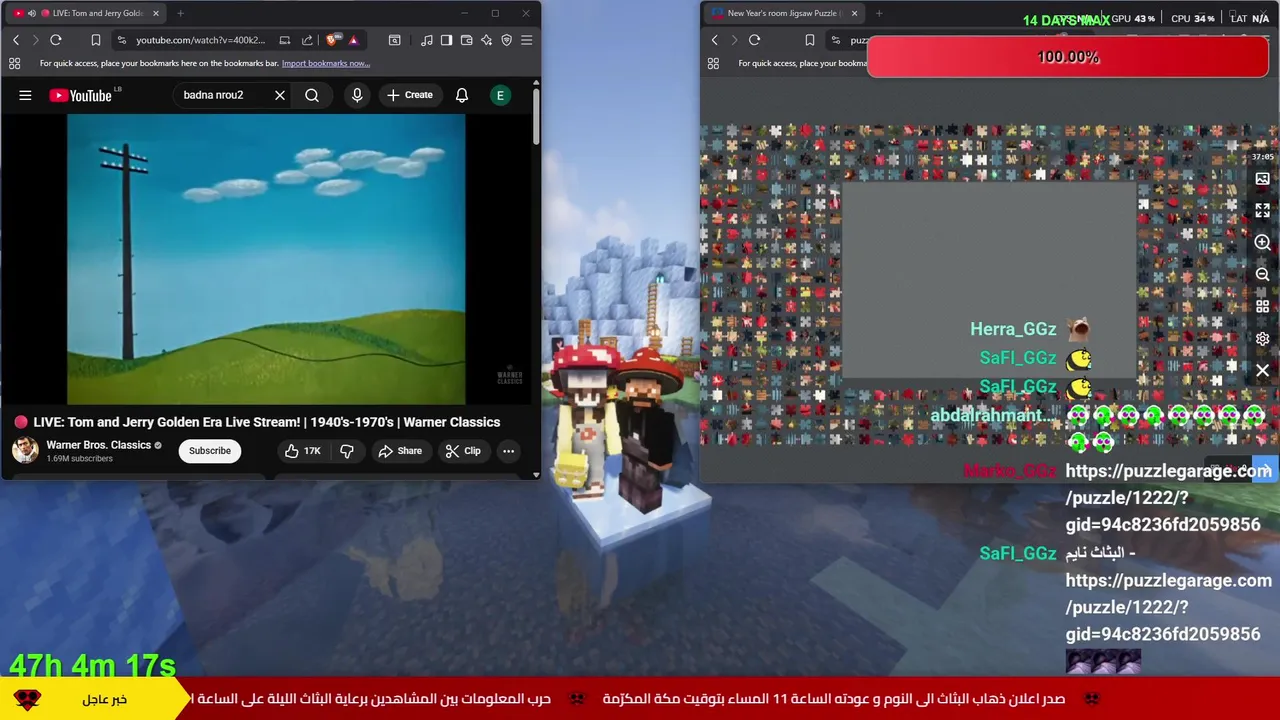
Task: Bookmark the YouTube page
Action: [96, 40]
